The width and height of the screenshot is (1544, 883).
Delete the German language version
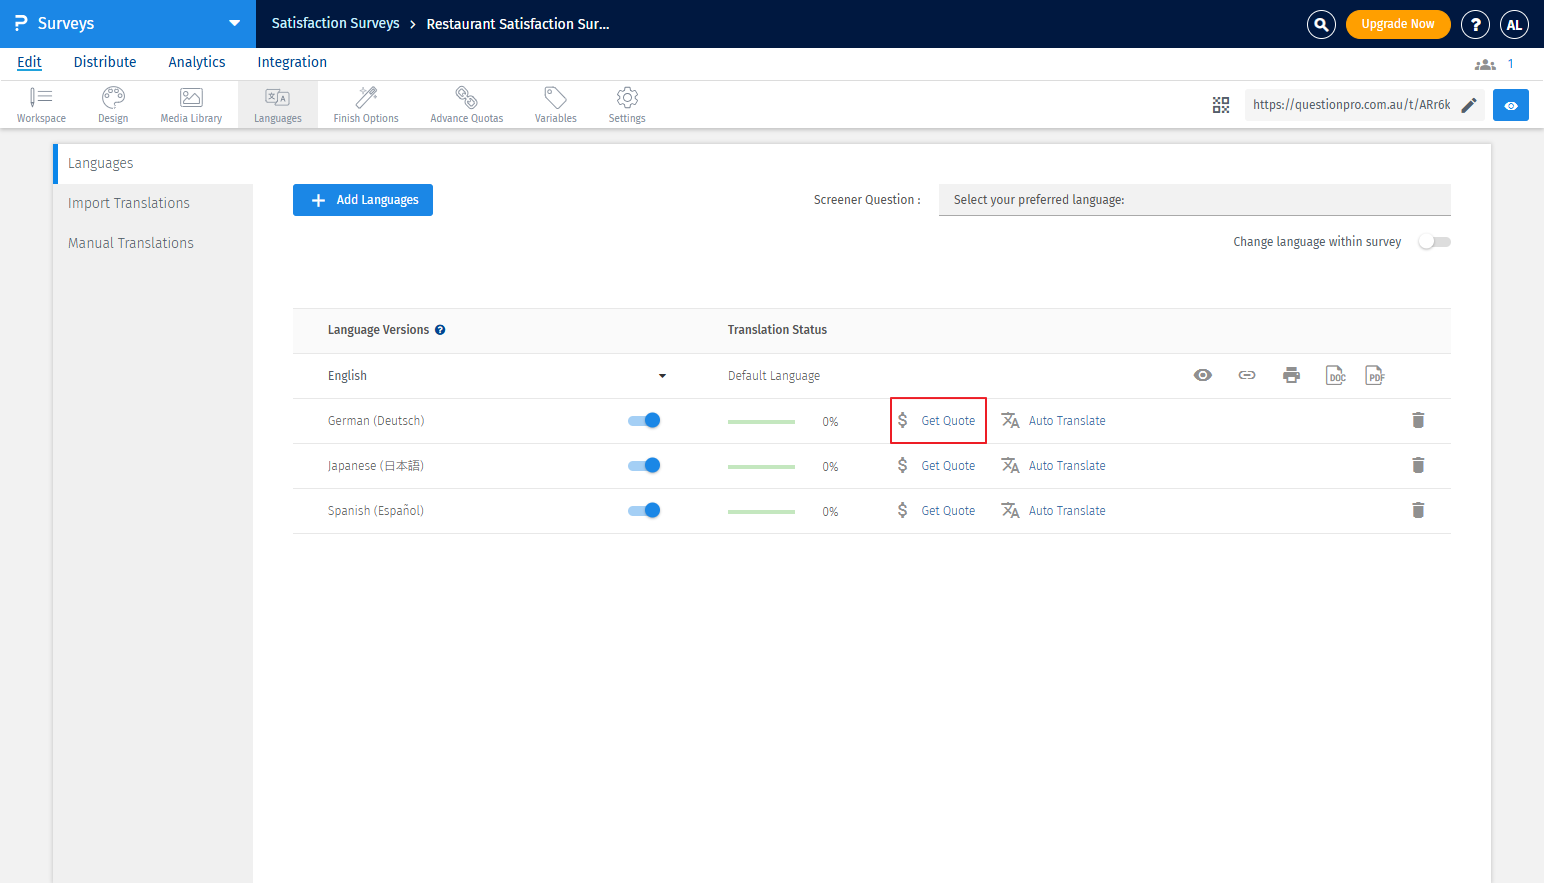point(1417,420)
